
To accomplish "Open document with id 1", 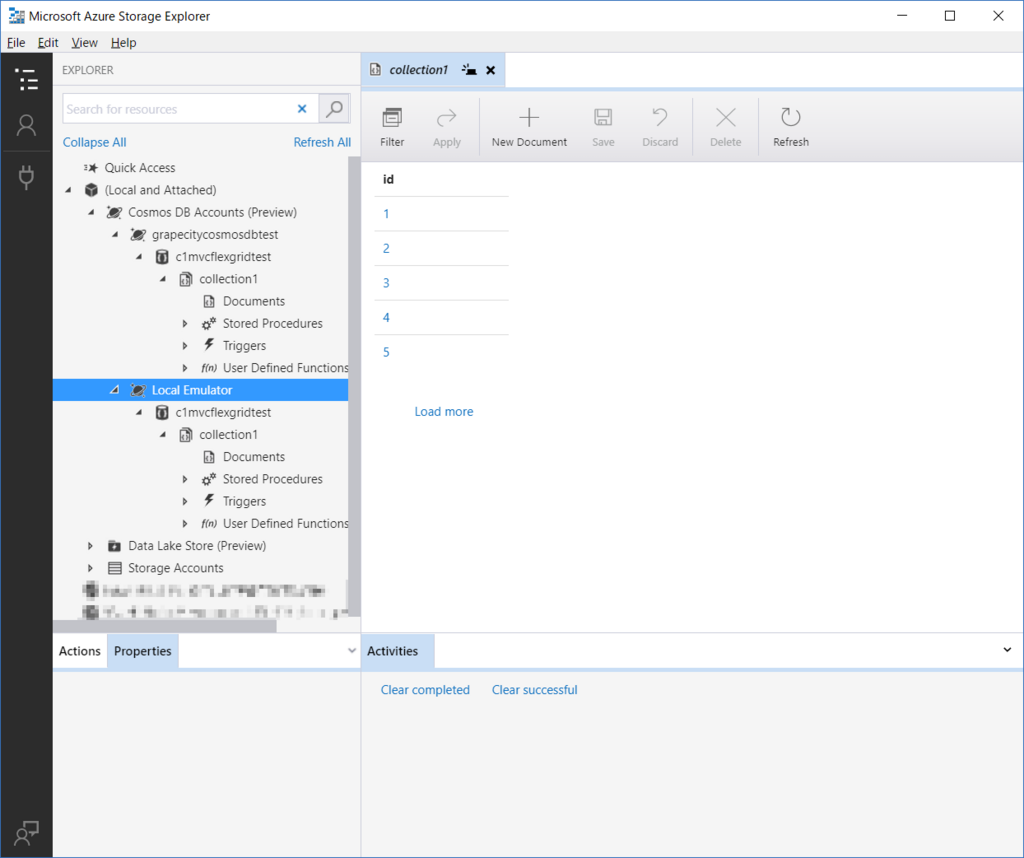I will [386, 214].
